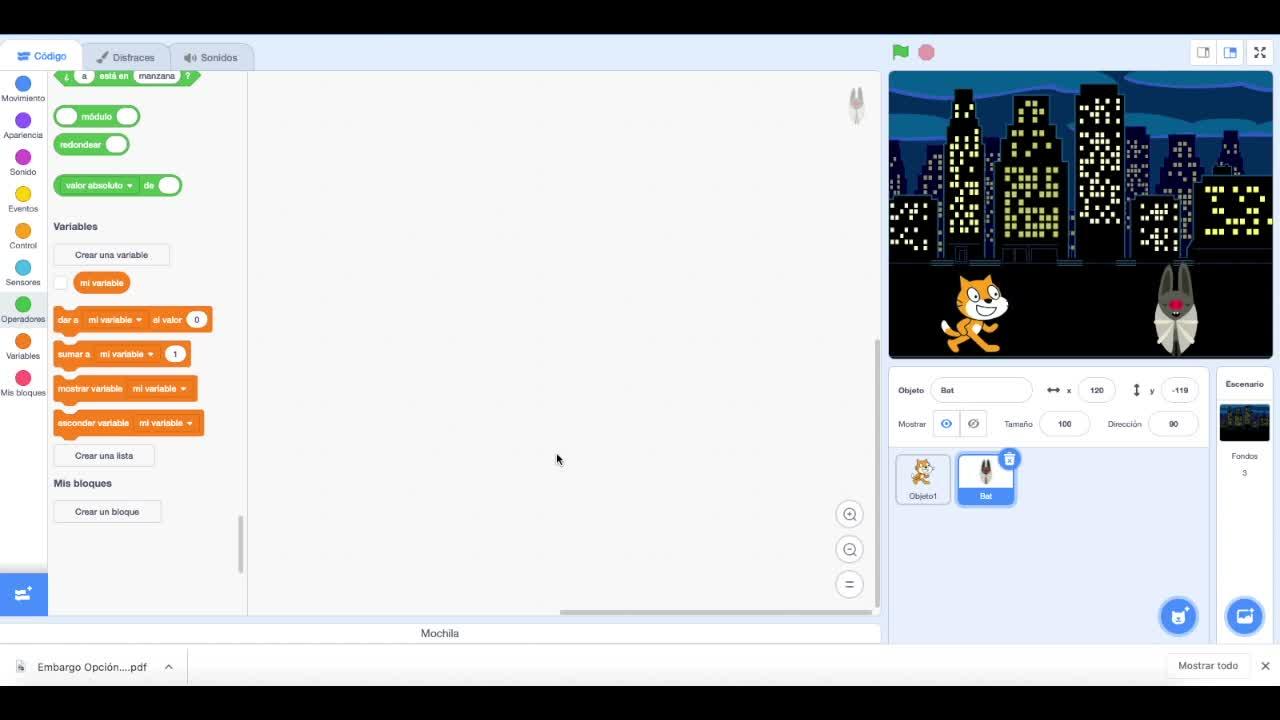Click 'Mostrar todo' in downloads bar

click(x=1208, y=666)
